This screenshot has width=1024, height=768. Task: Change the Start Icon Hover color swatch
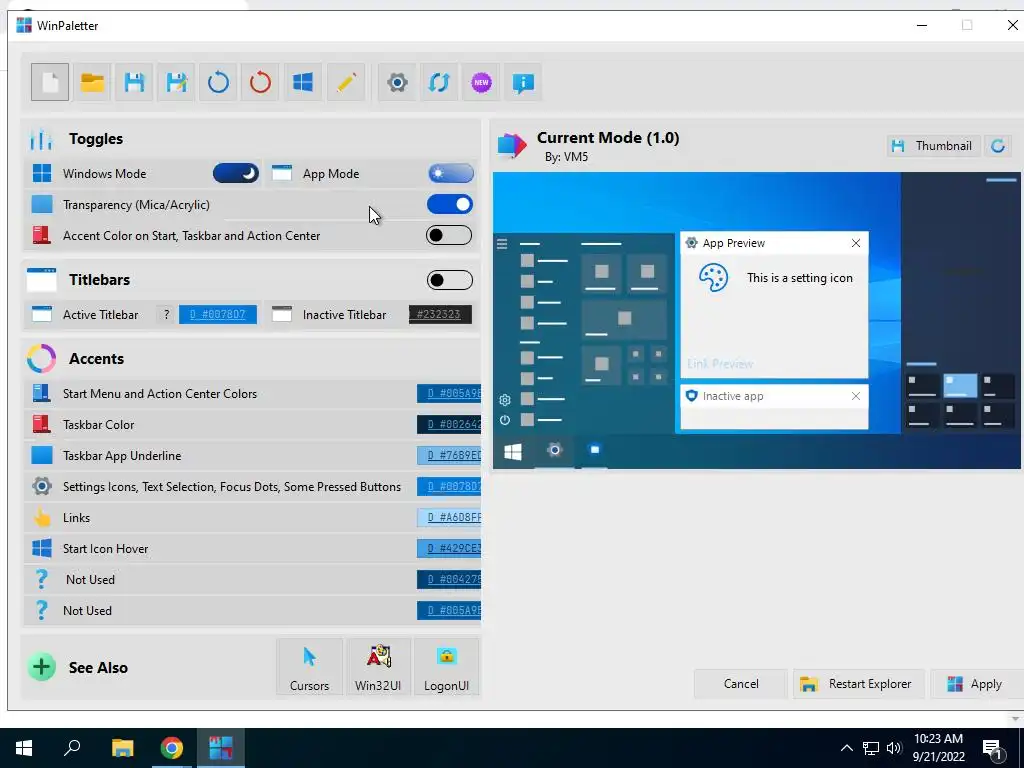click(449, 549)
